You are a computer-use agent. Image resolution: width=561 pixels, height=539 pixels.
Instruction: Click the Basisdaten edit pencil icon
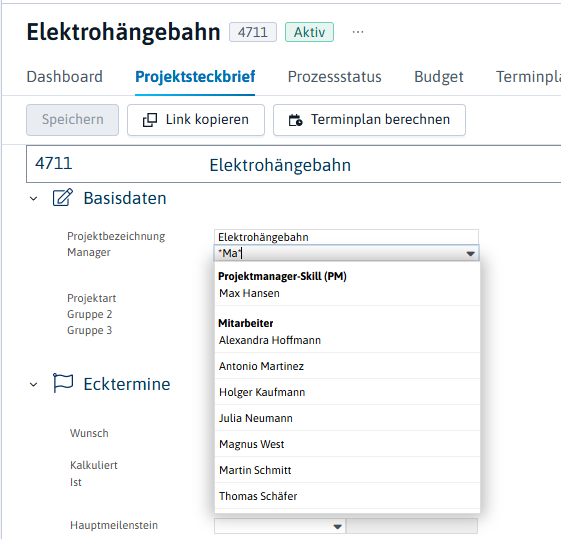pyautogui.click(x=63, y=197)
